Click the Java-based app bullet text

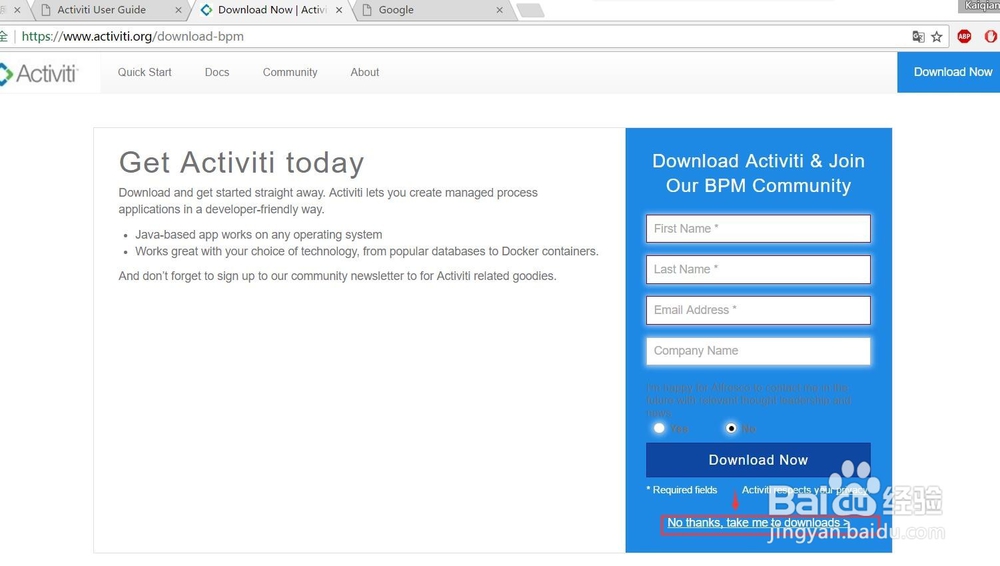[258, 235]
